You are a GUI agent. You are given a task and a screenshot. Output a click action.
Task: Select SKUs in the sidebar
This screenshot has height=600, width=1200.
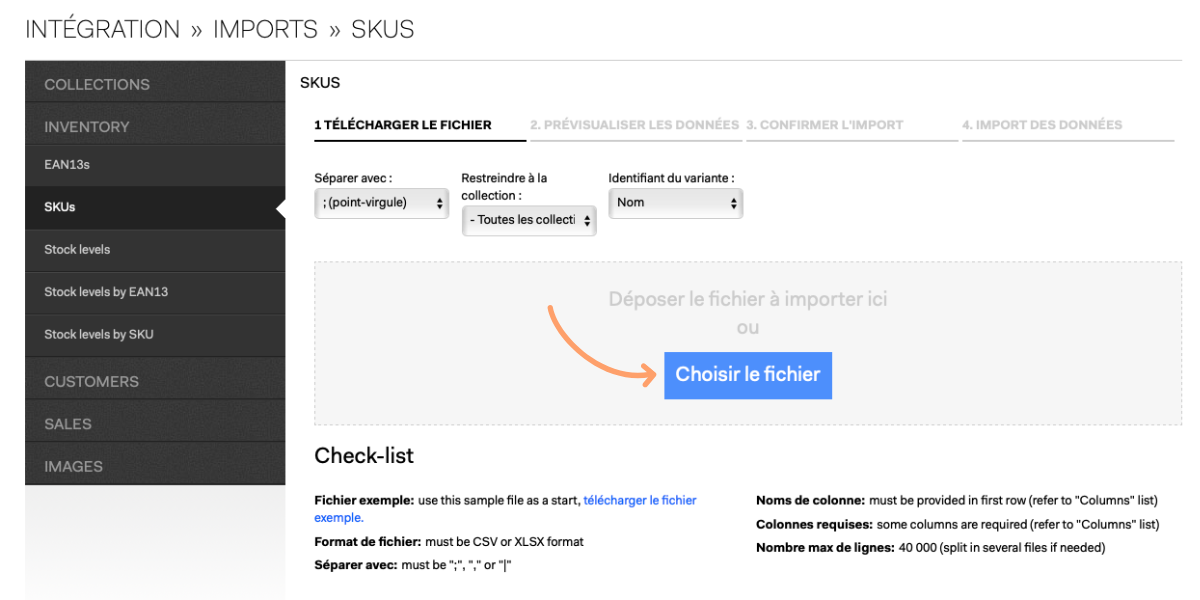(155, 207)
